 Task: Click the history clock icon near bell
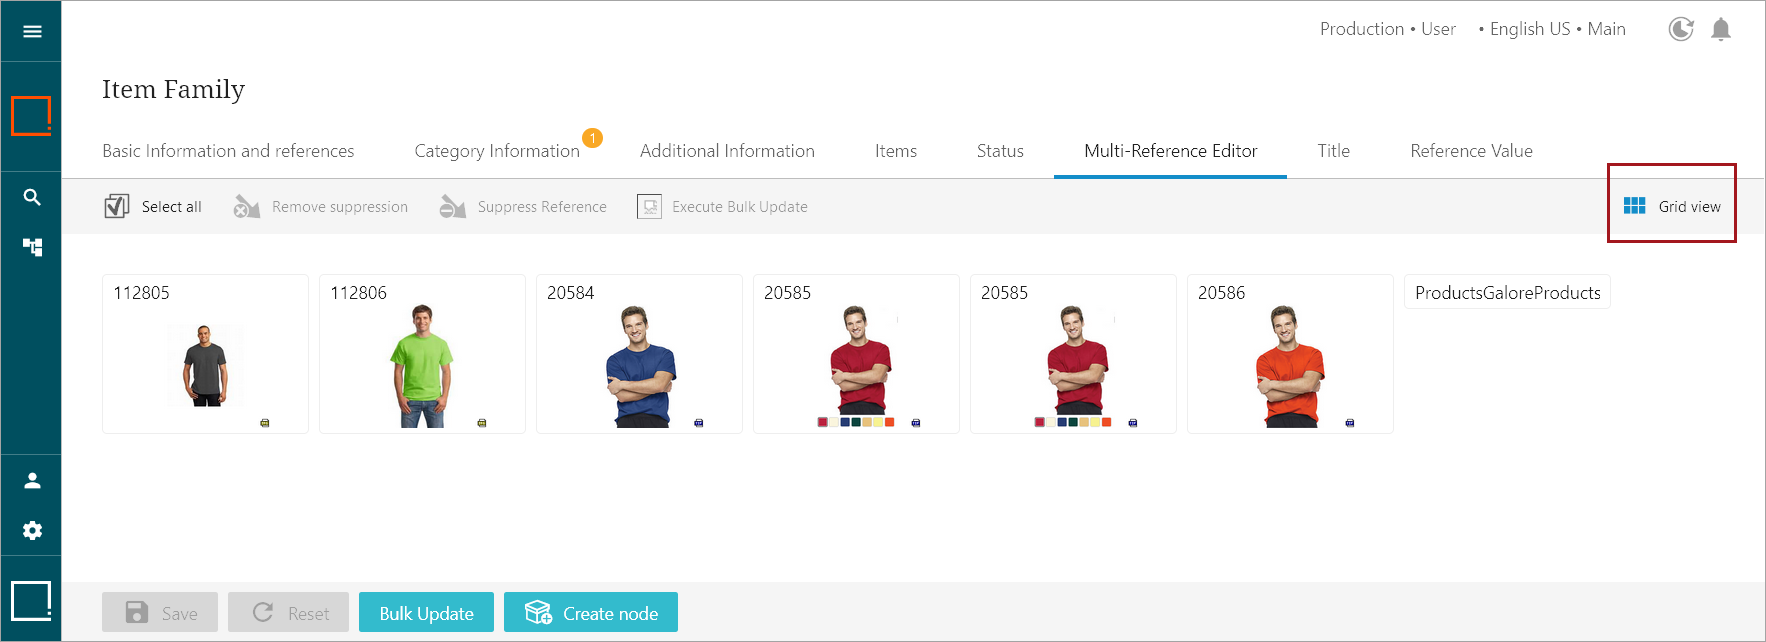pos(1681,30)
